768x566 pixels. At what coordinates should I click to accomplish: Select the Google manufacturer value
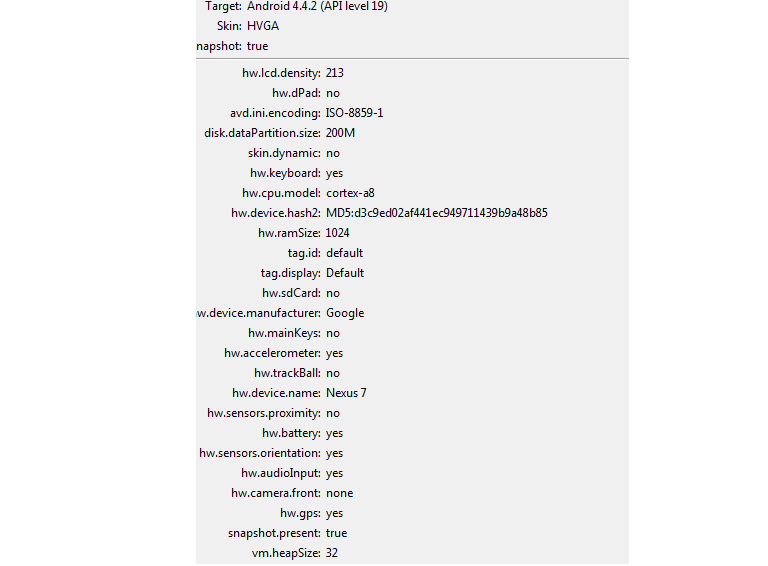345,313
